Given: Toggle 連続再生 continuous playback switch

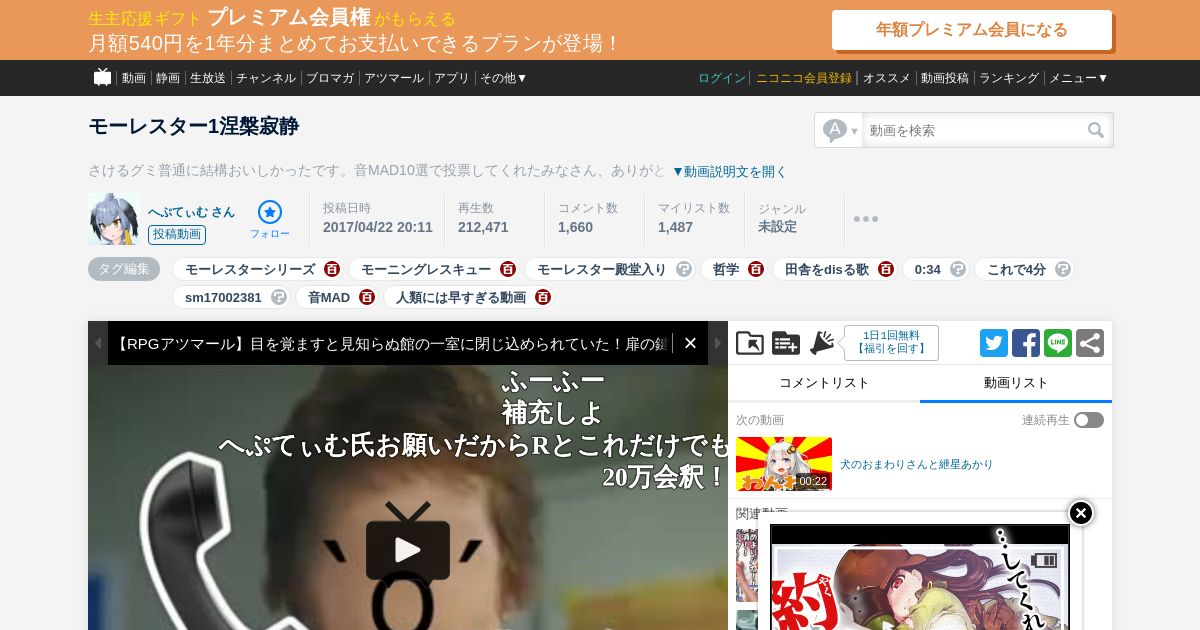Looking at the screenshot, I should pyautogui.click(x=1089, y=420).
